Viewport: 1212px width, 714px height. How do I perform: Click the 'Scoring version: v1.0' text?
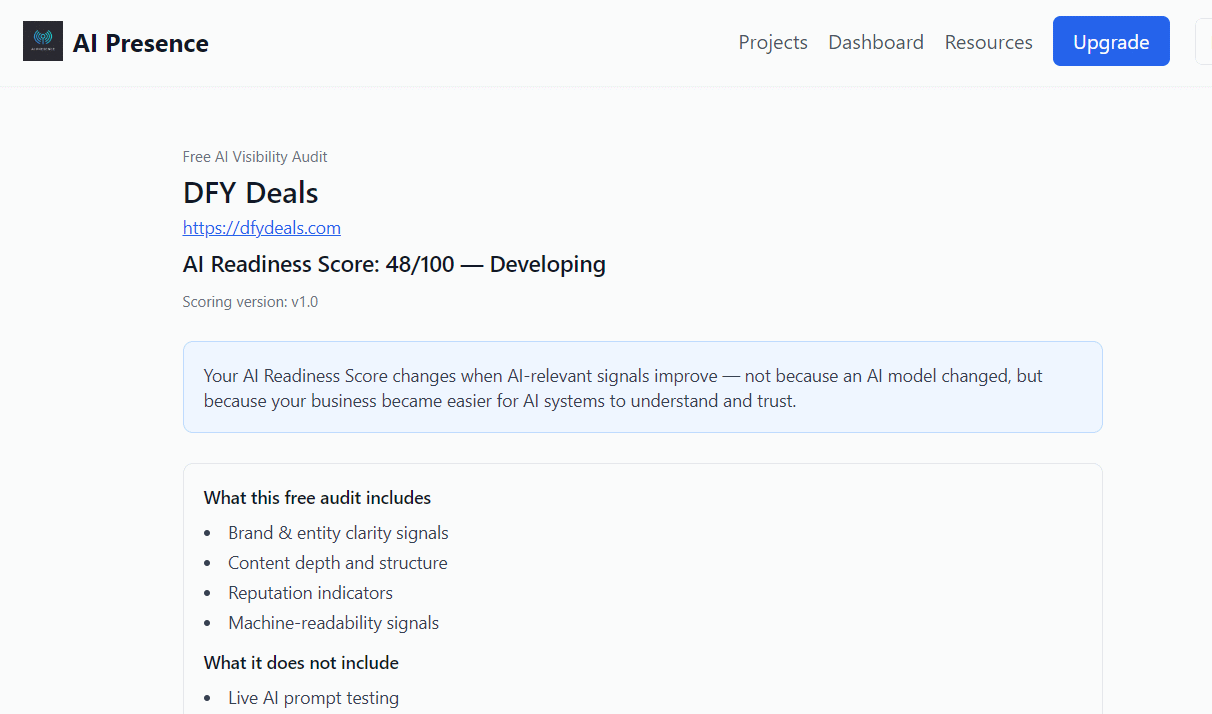click(250, 301)
